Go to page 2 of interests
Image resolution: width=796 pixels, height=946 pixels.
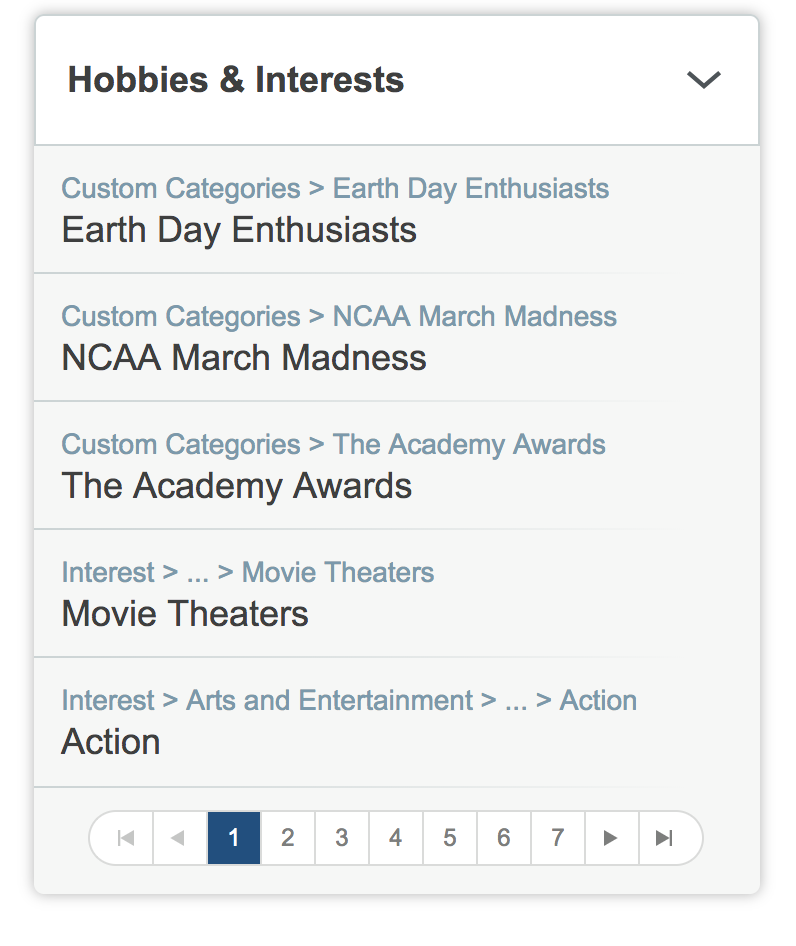coord(288,838)
